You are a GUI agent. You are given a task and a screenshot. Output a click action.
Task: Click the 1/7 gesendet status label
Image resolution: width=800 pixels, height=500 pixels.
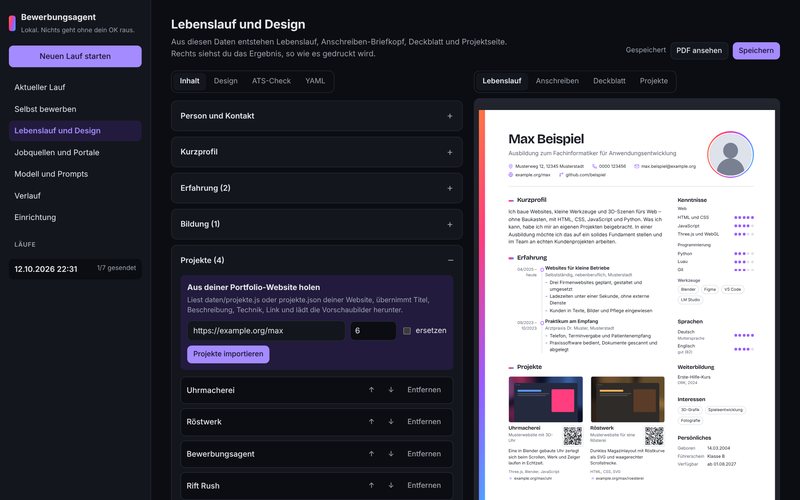pyautogui.click(x=116, y=268)
